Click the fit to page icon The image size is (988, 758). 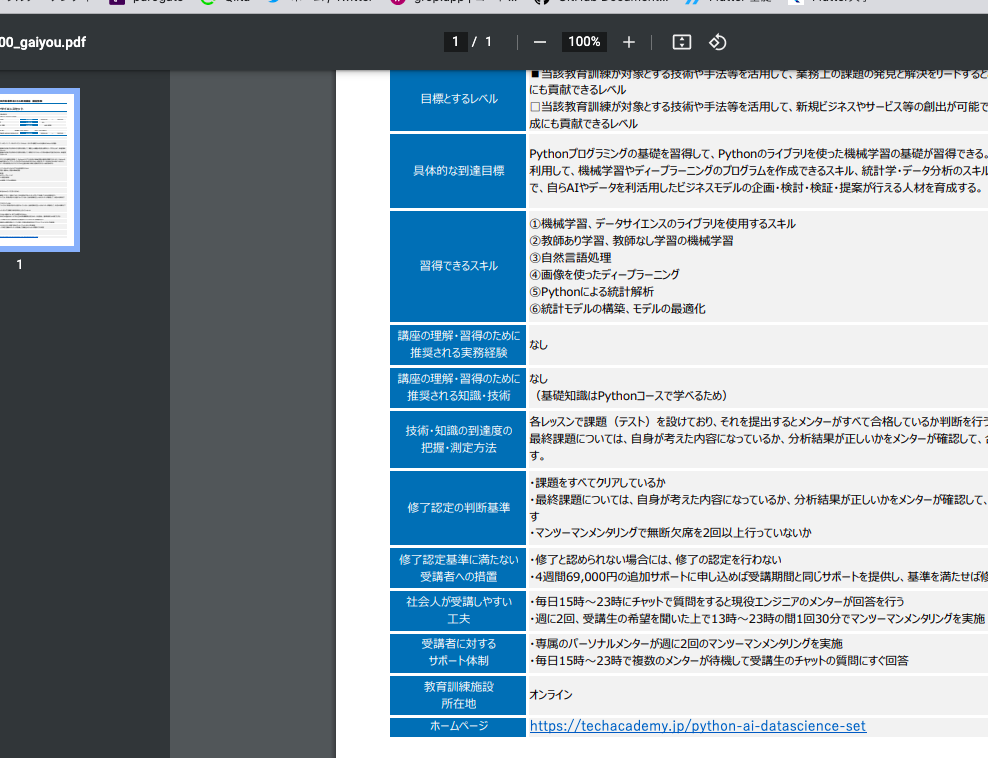(682, 42)
